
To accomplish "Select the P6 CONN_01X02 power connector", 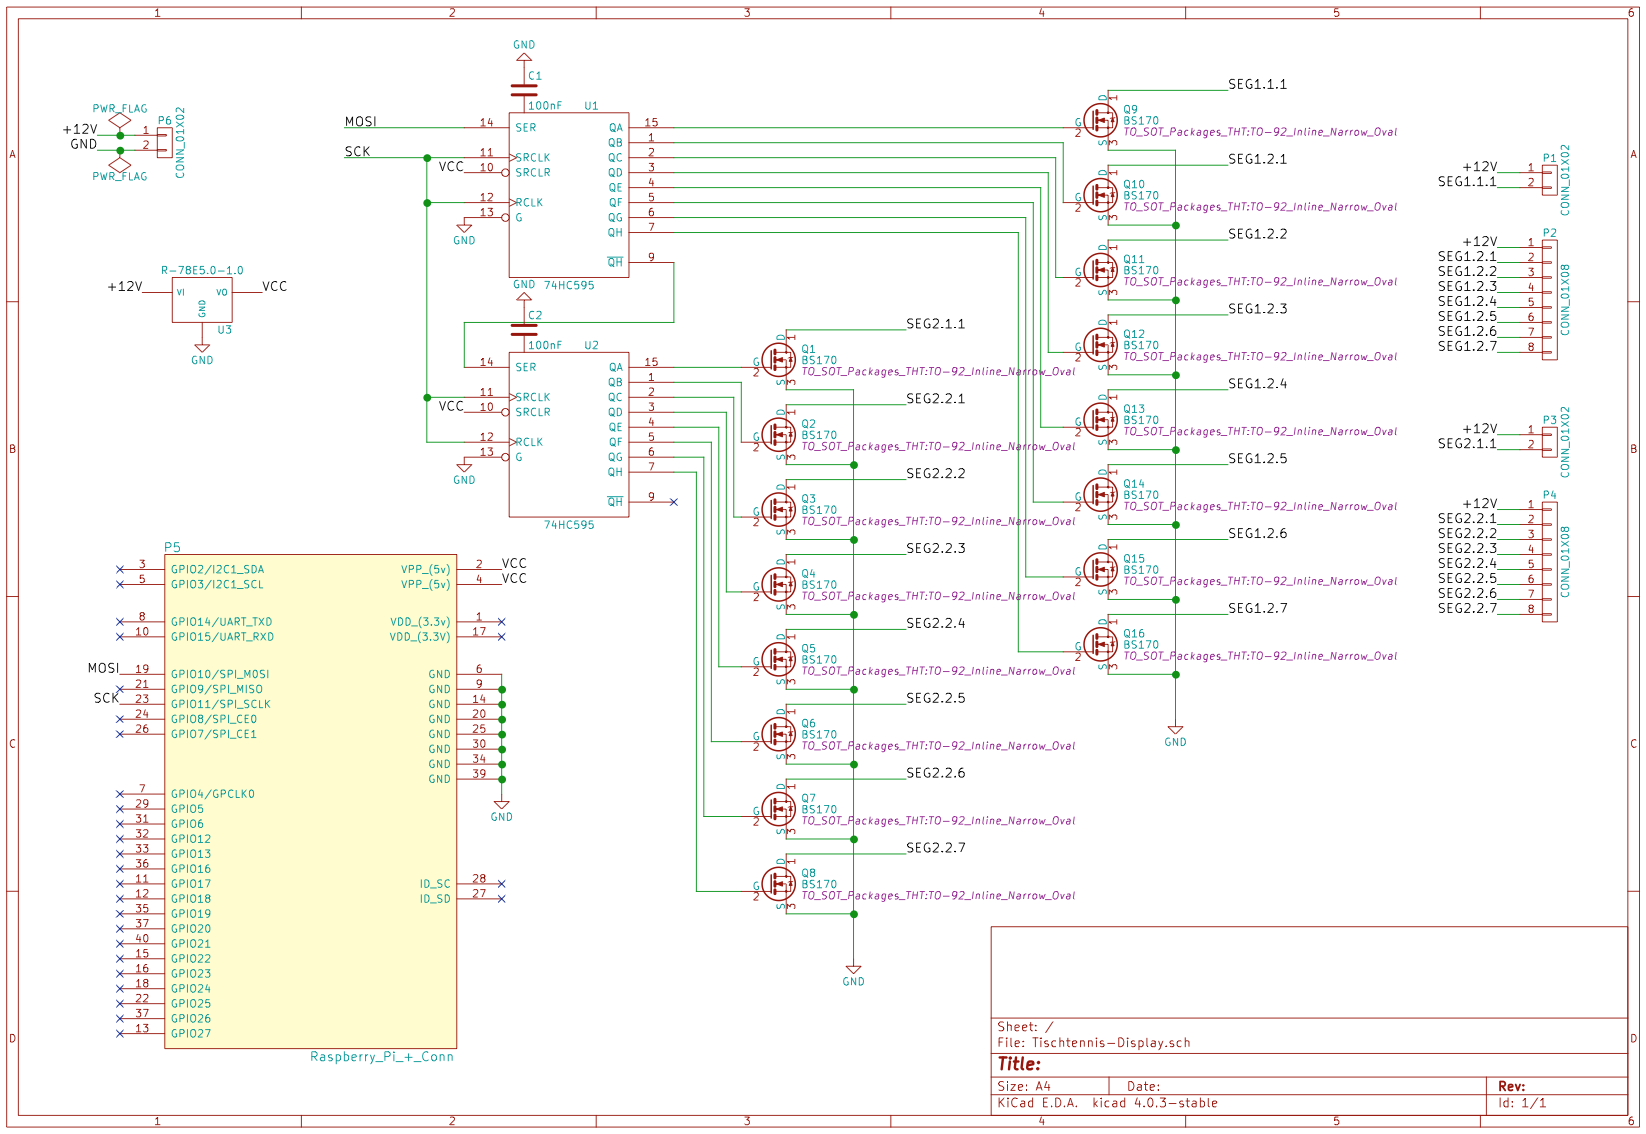I will 163,141.
